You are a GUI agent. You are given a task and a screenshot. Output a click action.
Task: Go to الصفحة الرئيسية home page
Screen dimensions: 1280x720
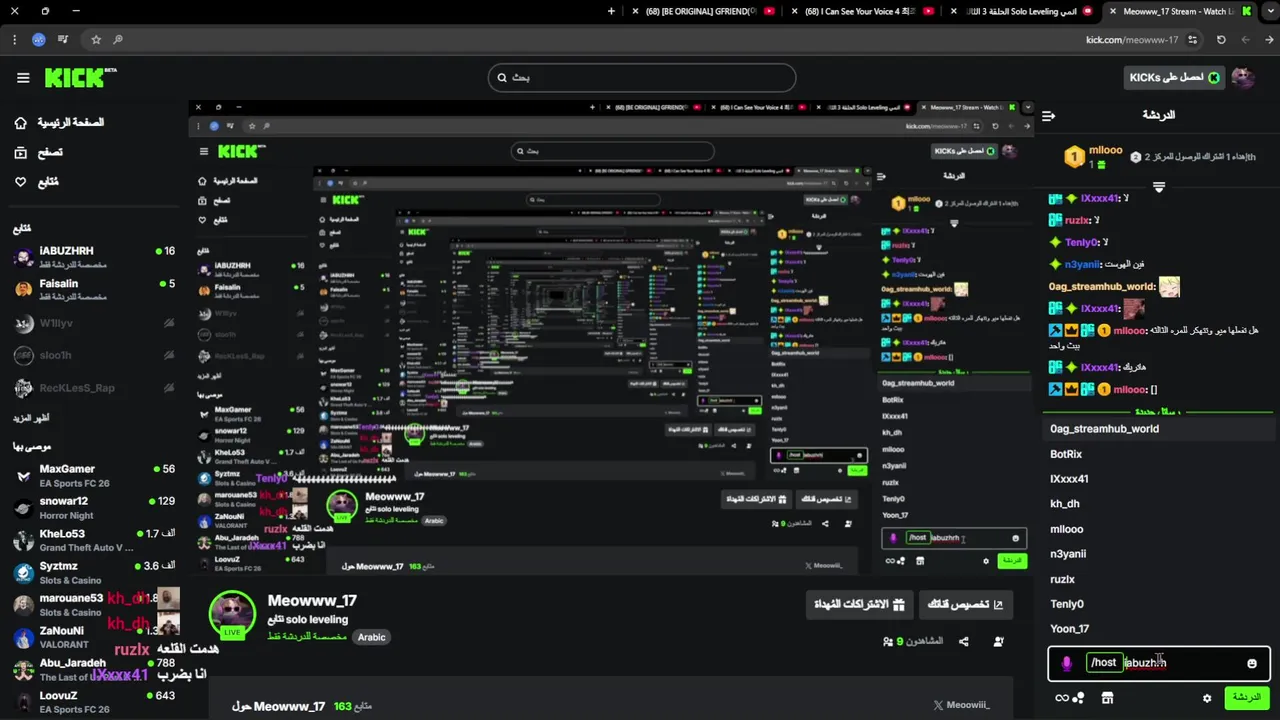[x=71, y=122]
